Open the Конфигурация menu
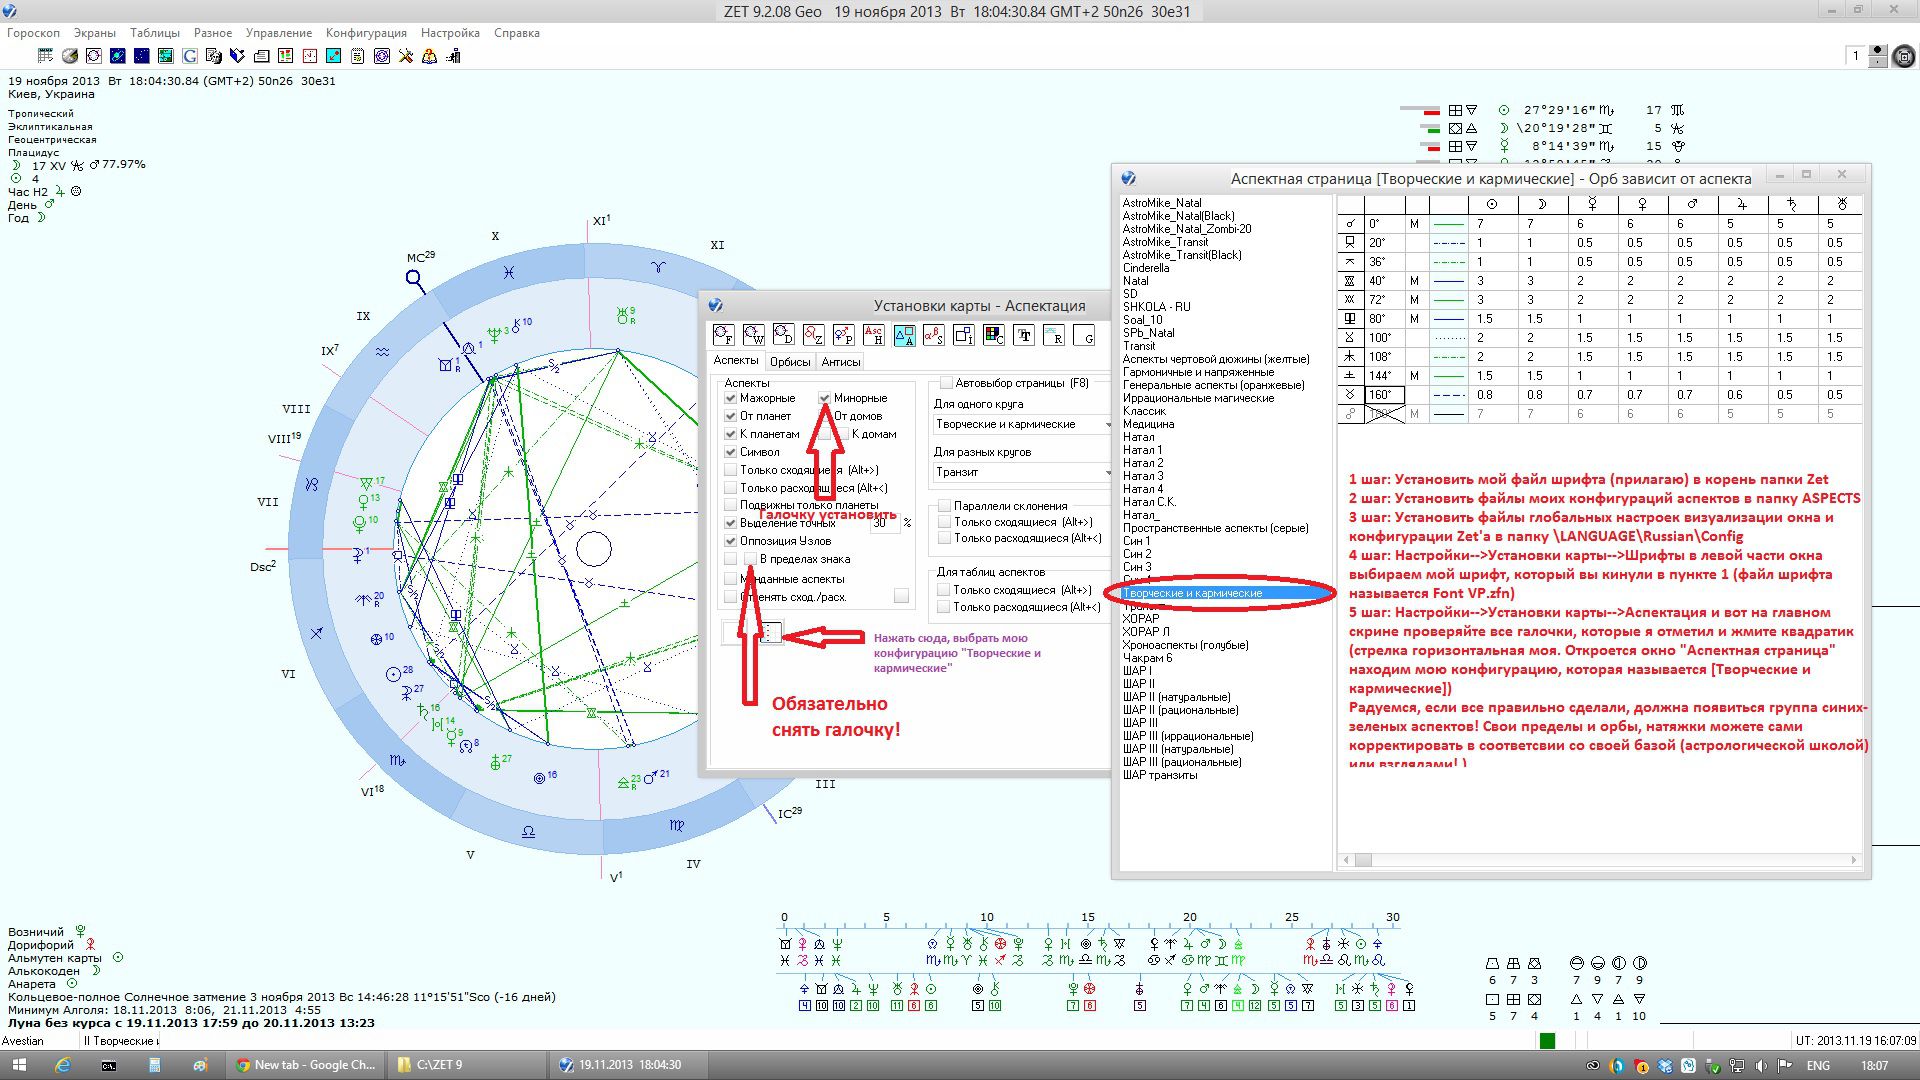Screen dimensions: 1920x1080 [x=366, y=33]
